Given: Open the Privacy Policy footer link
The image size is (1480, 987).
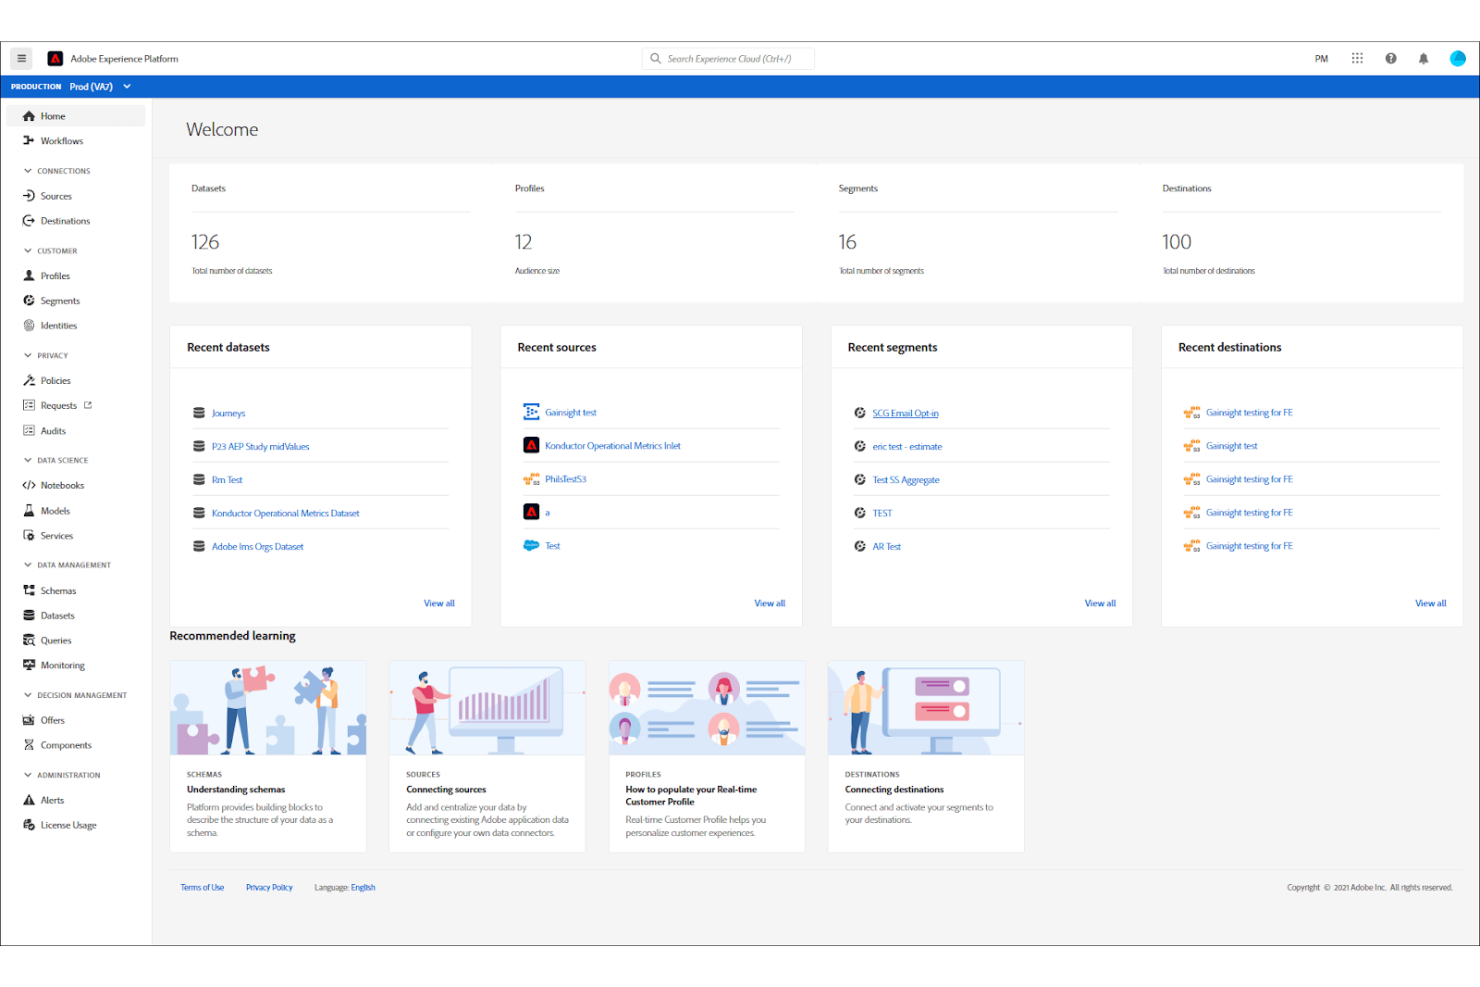Looking at the screenshot, I should point(269,888).
